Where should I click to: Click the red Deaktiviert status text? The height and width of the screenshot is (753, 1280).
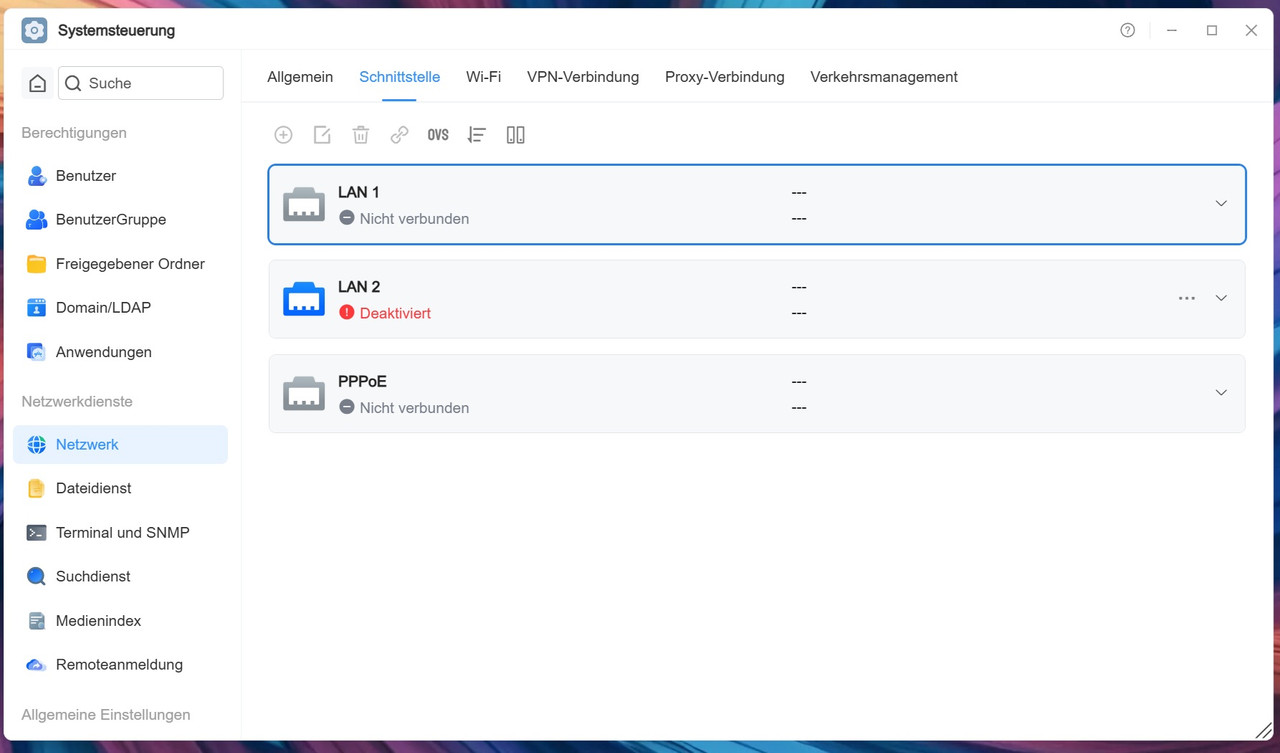tap(395, 313)
